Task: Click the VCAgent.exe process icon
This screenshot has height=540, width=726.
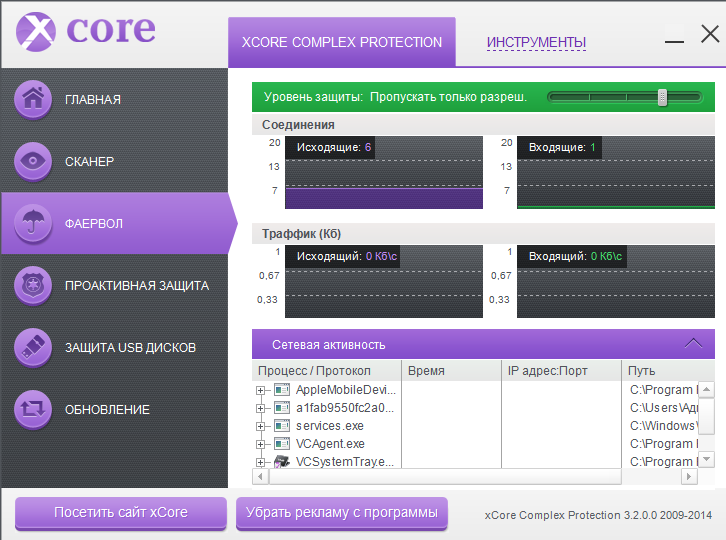Action: (282, 444)
